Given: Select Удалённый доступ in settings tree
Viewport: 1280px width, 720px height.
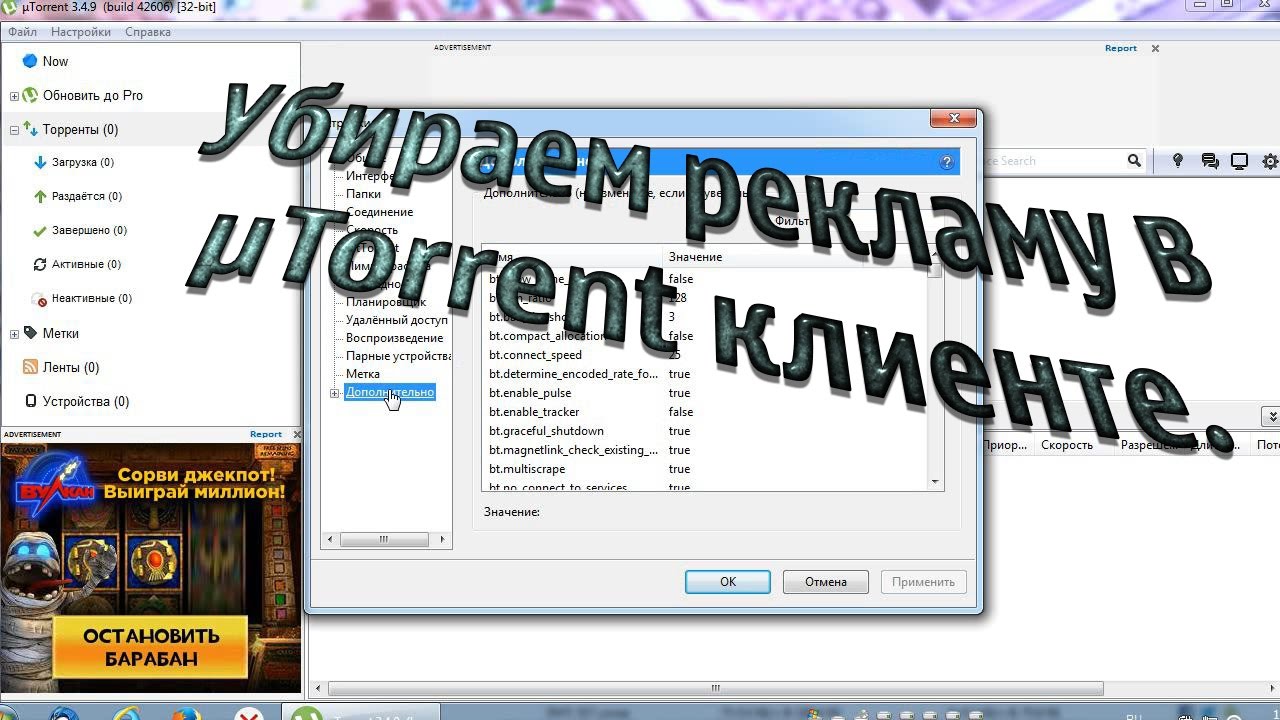Looking at the screenshot, I should [397, 320].
